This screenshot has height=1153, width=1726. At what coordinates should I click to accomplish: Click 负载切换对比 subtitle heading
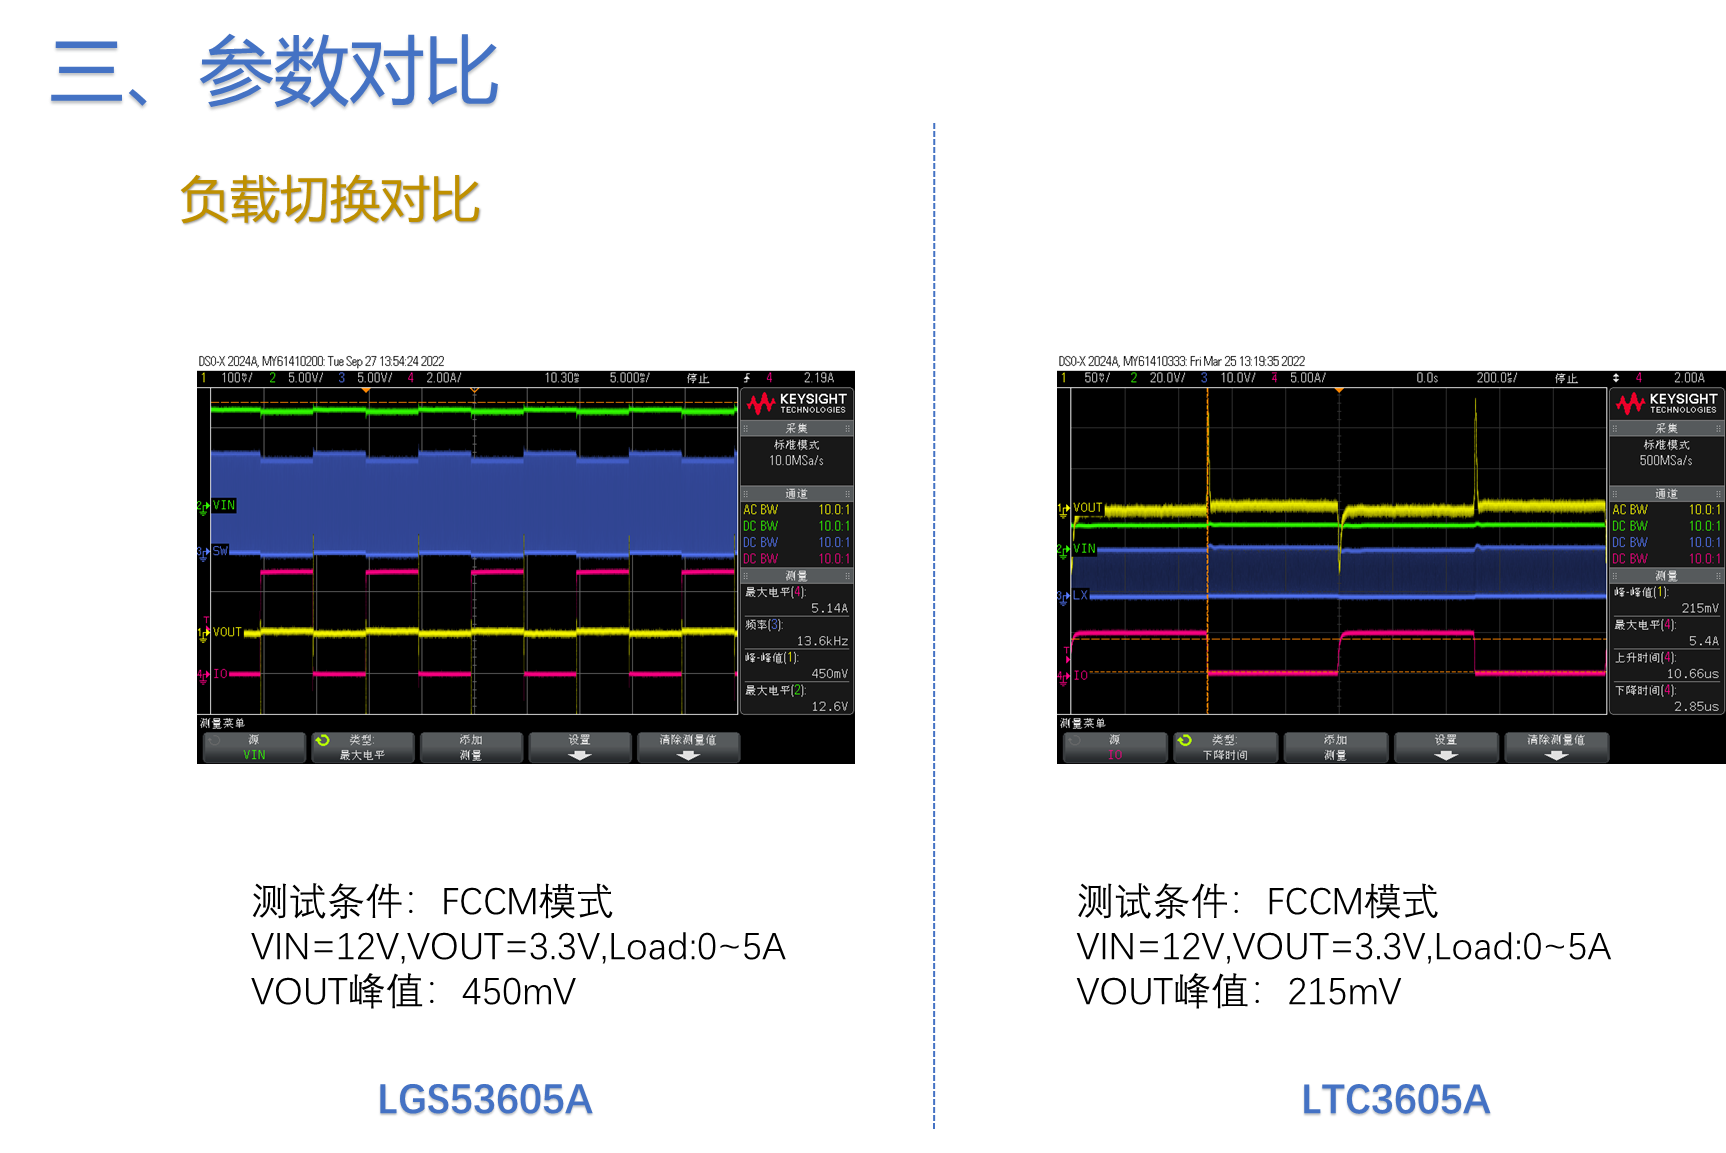point(330,200)
